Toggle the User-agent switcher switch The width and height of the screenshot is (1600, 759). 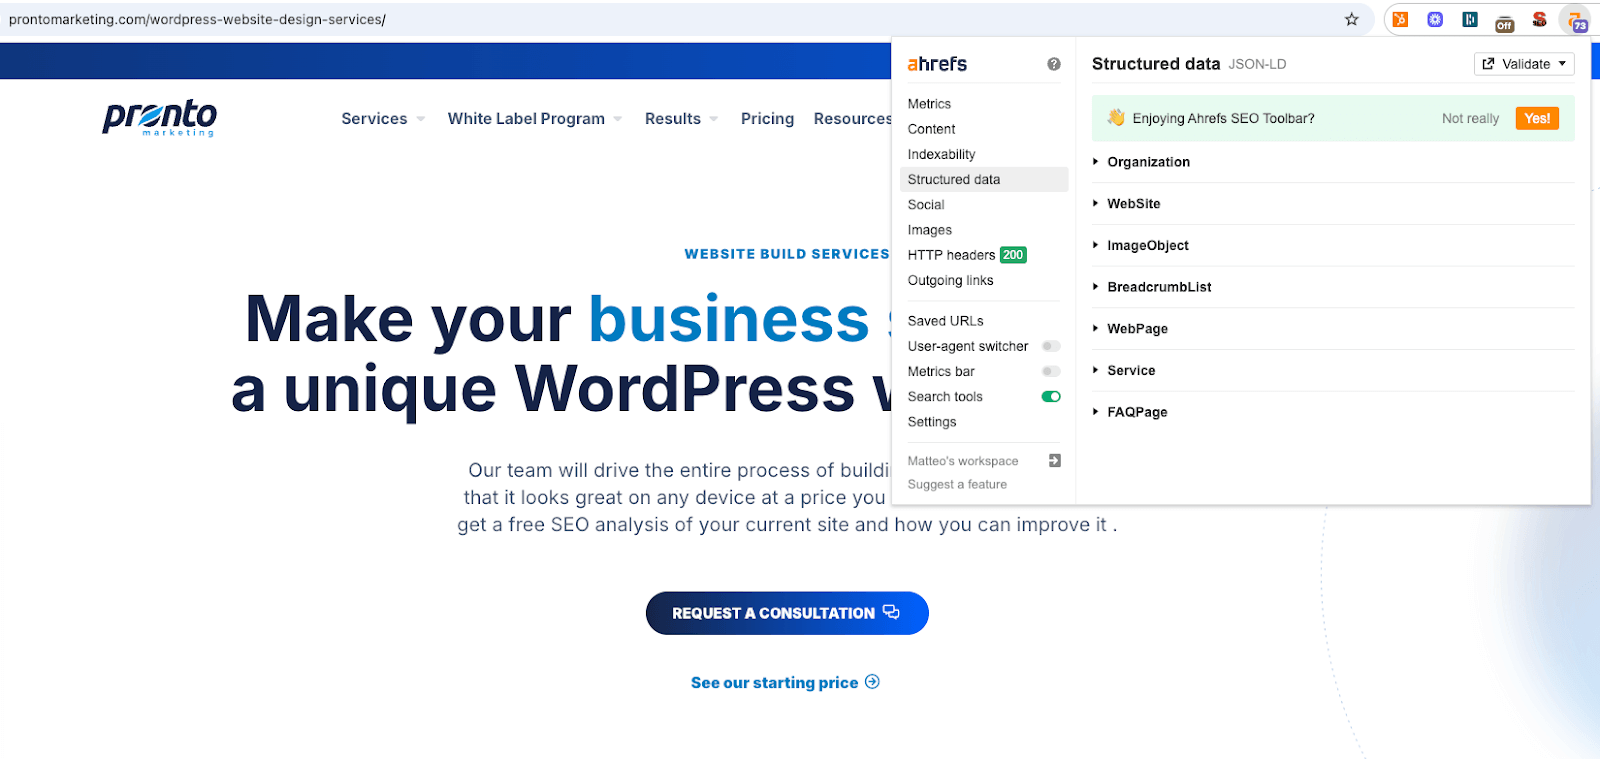pyautogui.click(x=1051, y=346)
